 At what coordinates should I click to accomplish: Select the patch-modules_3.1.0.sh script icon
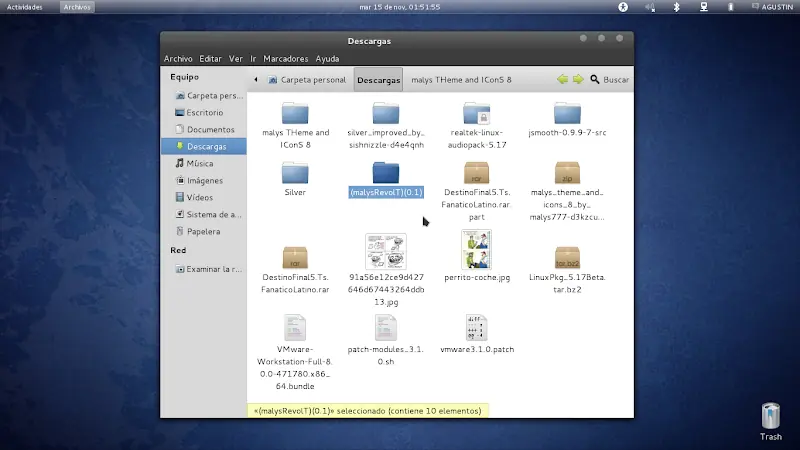point(386,328)
